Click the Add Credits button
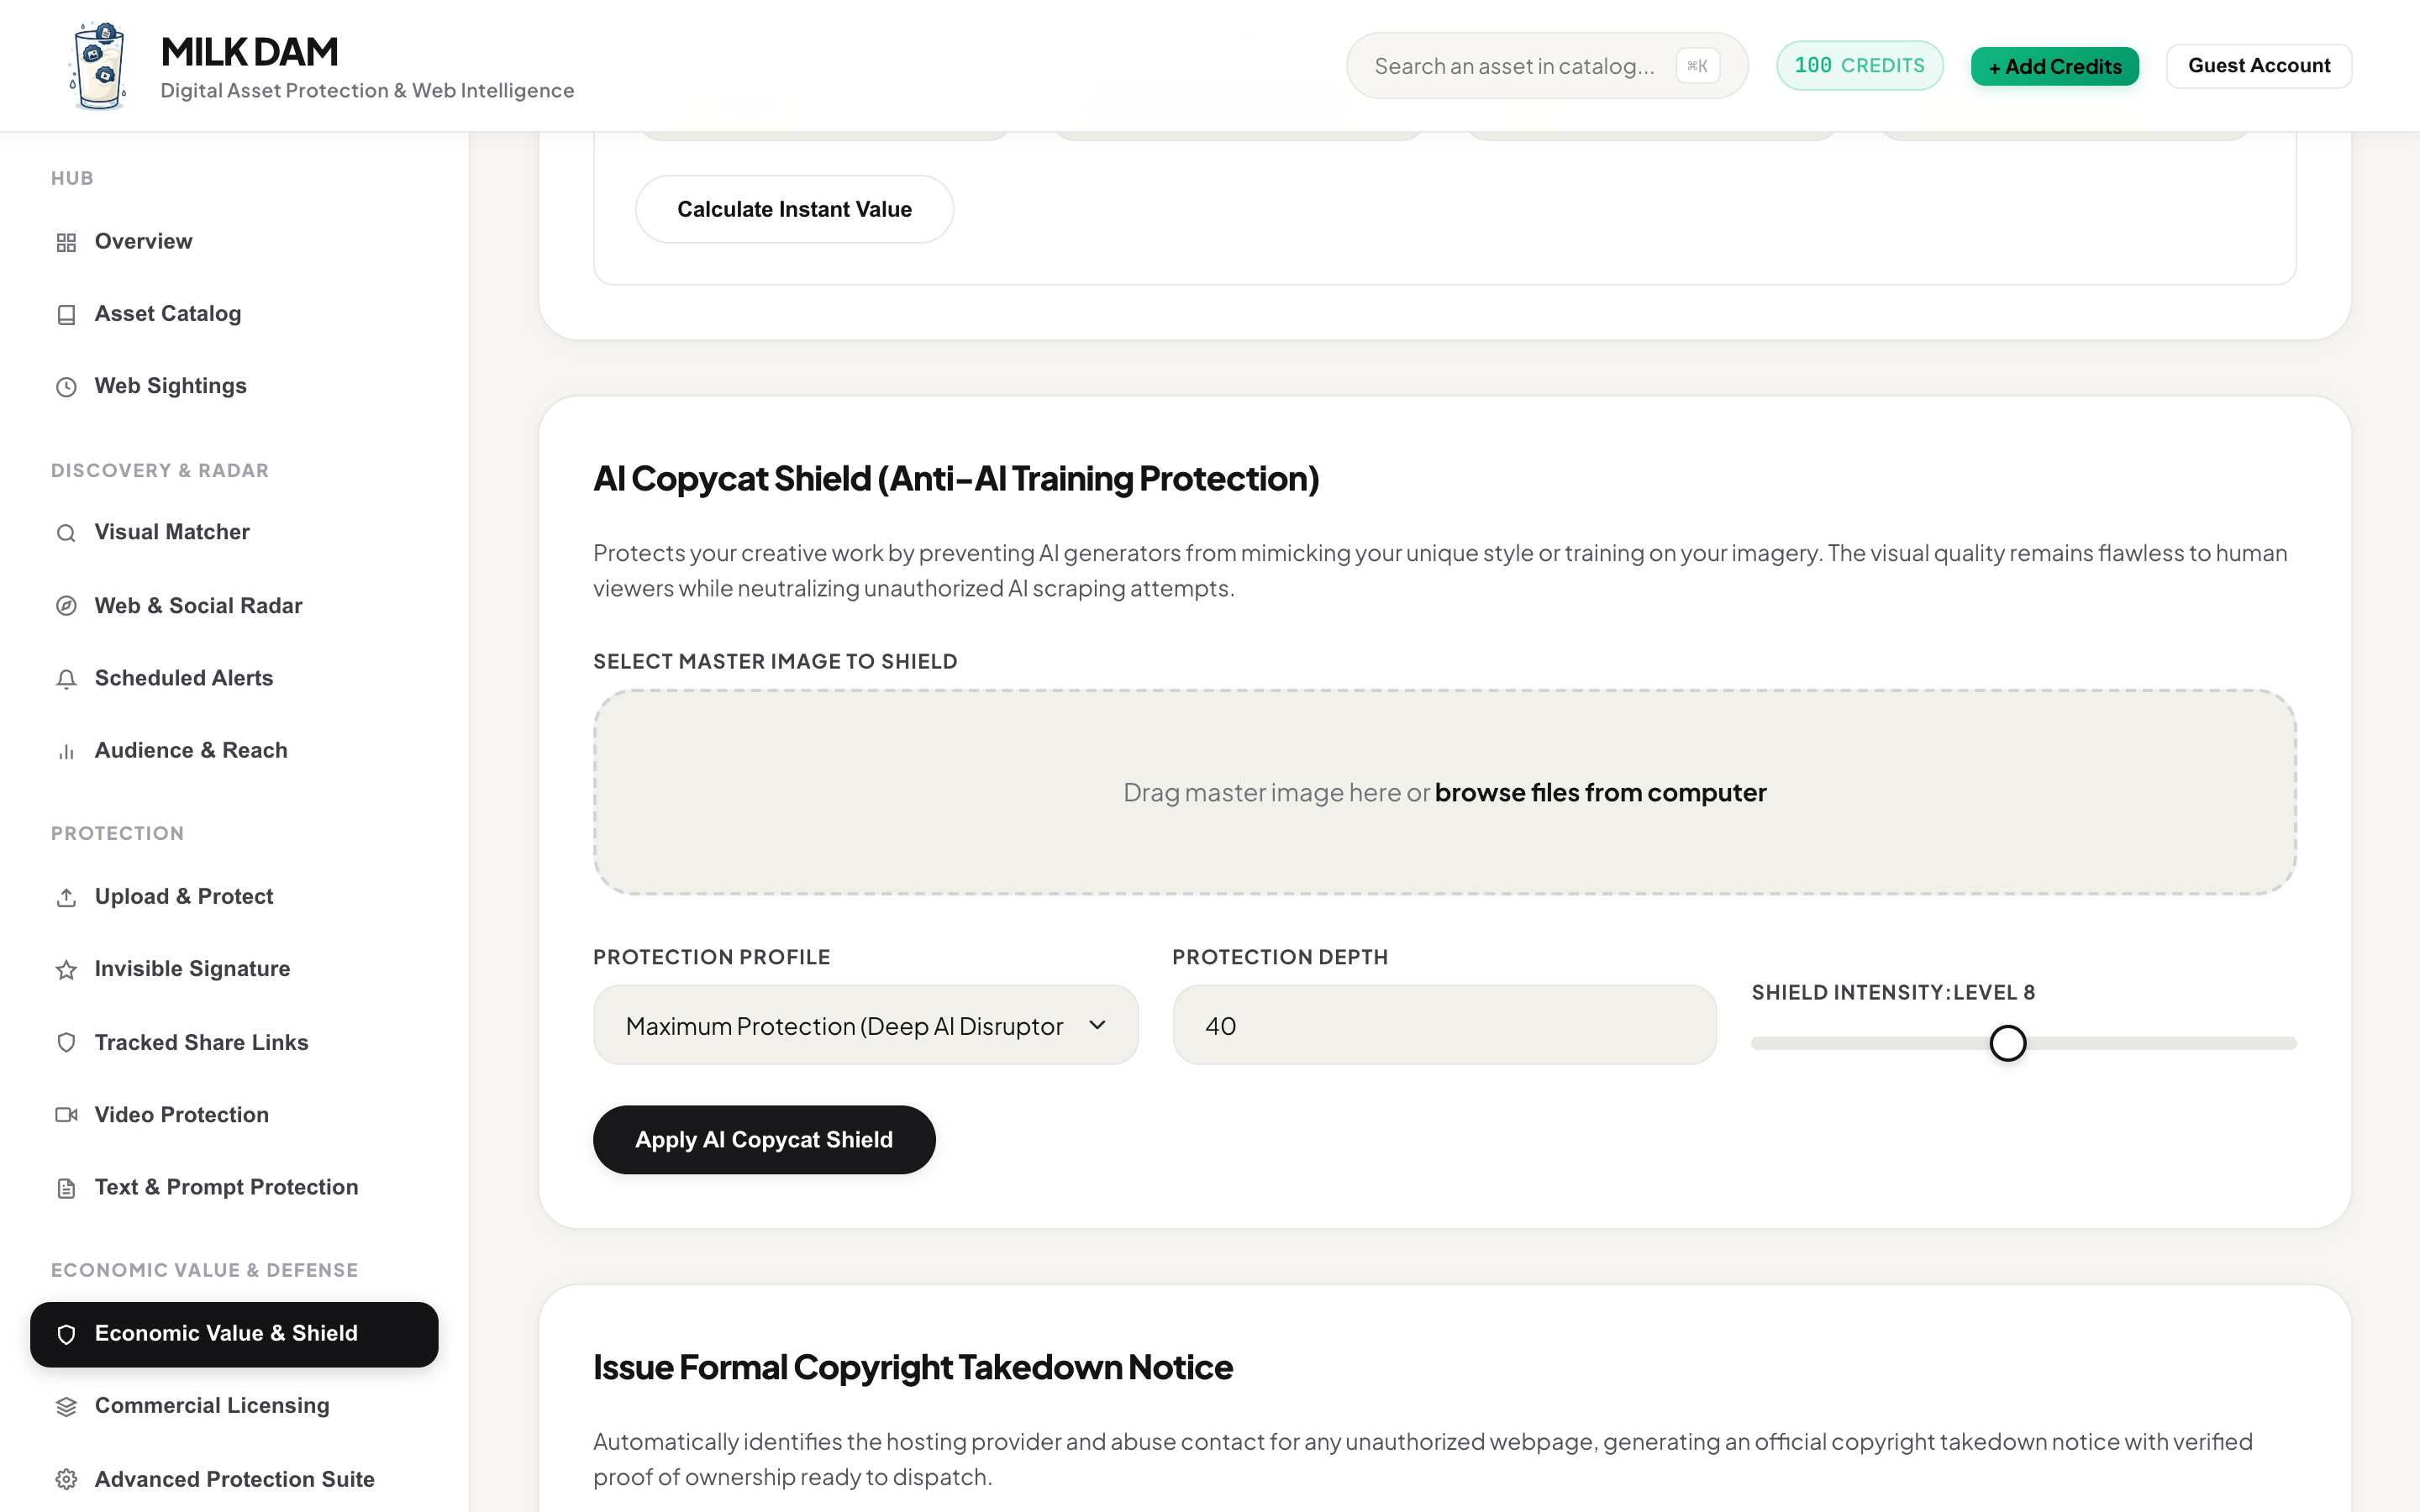Image resolution: width=2420 pixels, height=1512 pixels. click(2054, 66)
